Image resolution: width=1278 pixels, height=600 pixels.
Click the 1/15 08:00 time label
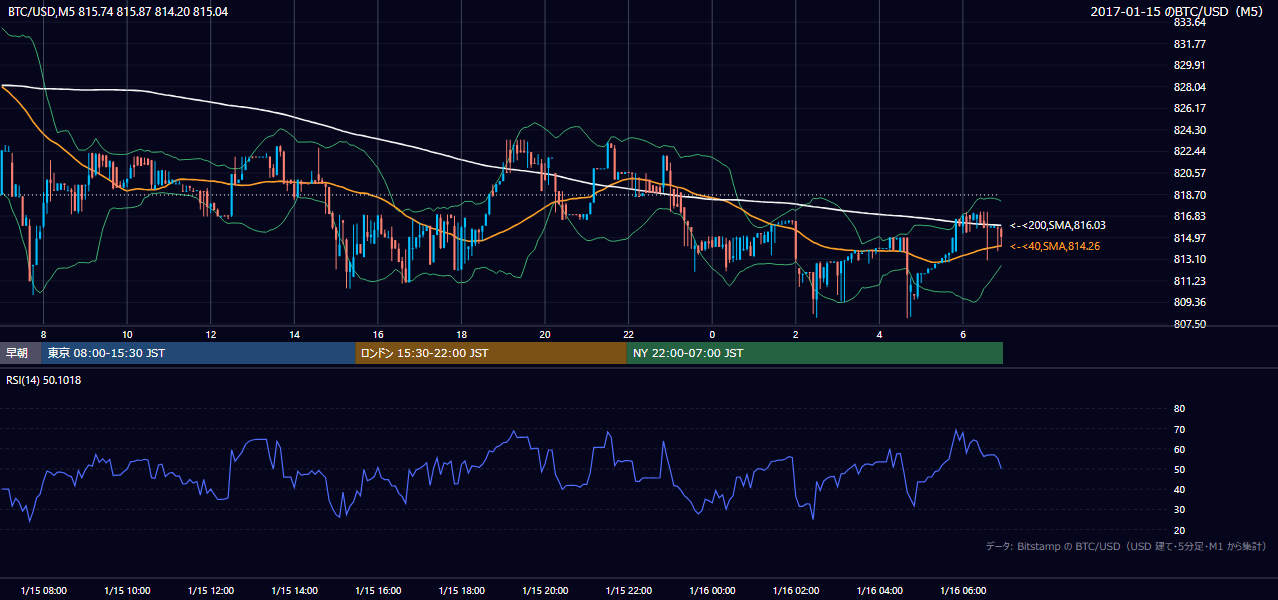43,590
